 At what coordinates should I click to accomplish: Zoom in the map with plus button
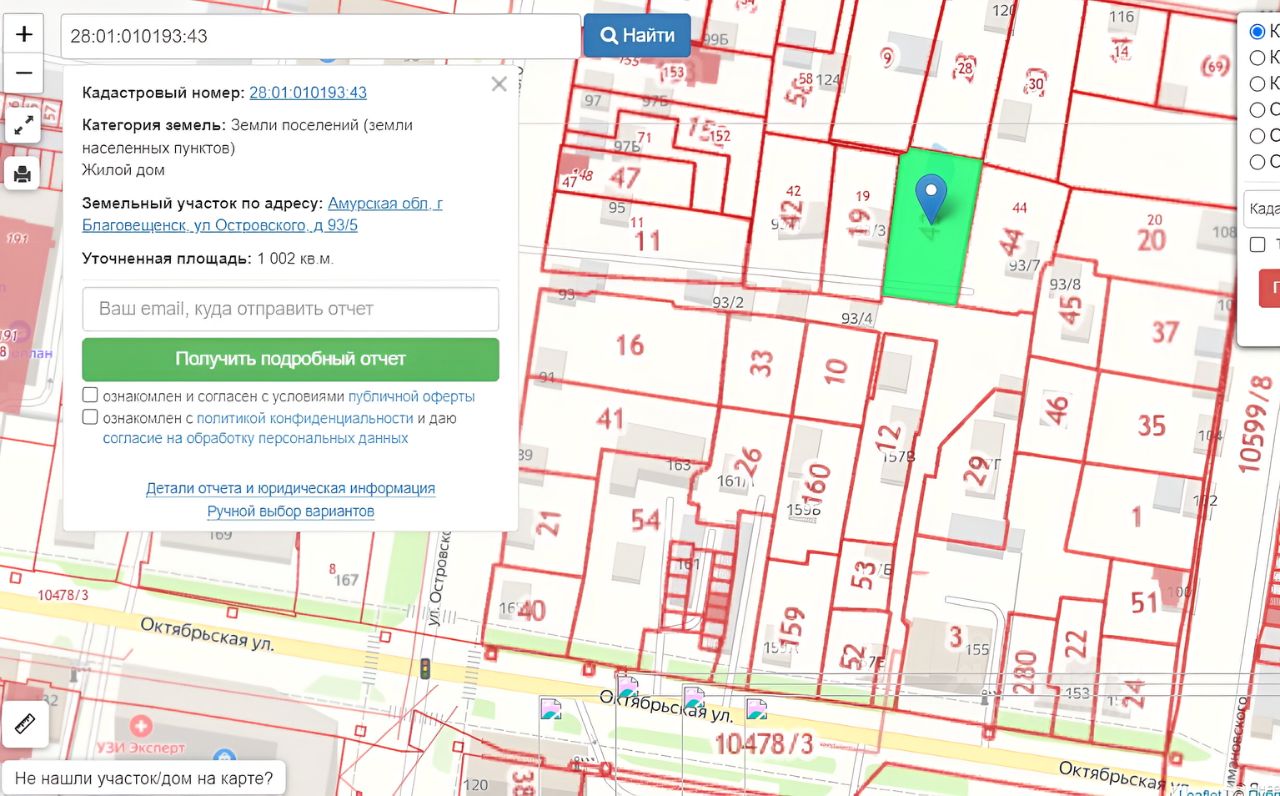tap(24, 35)
